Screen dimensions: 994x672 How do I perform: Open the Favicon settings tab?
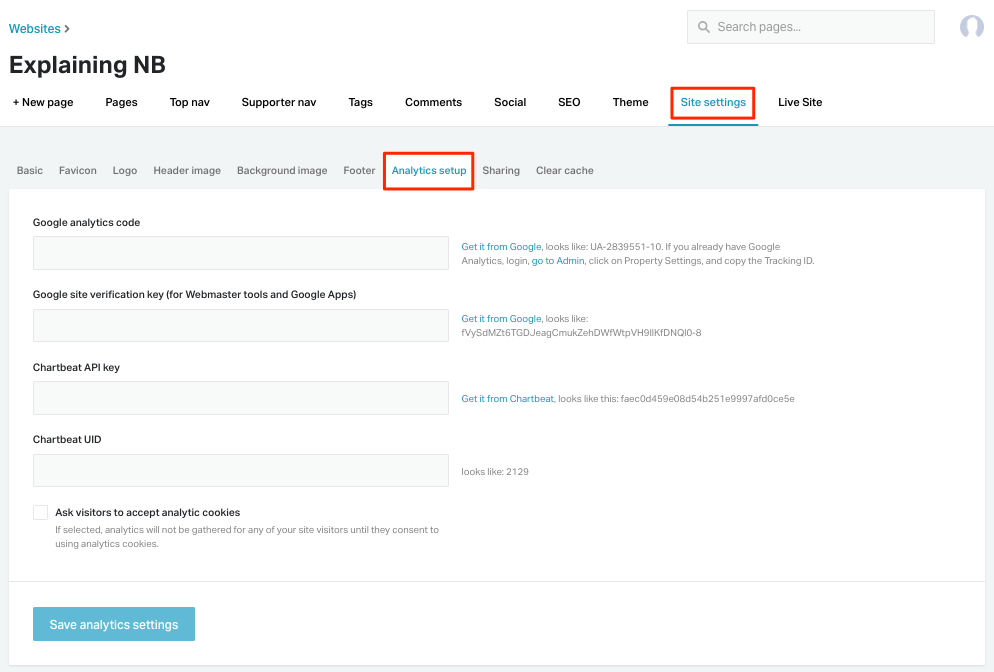(77, 170)
